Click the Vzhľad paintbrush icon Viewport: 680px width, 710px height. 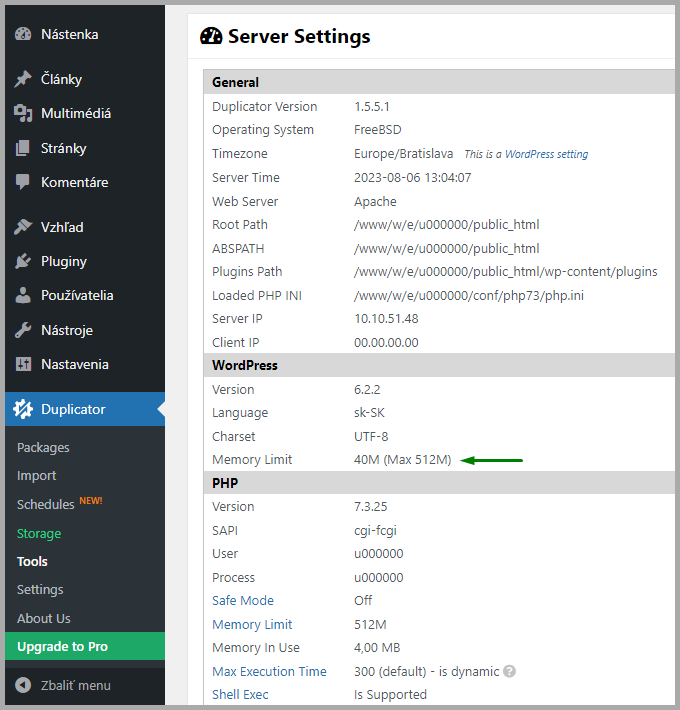click(23, 227)
